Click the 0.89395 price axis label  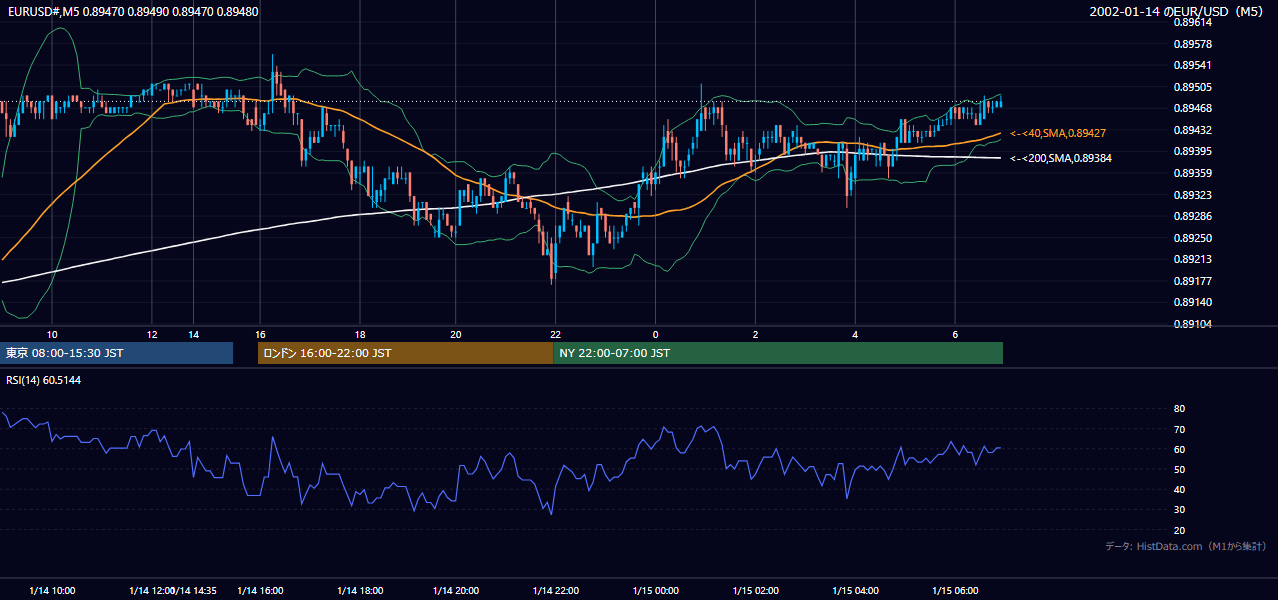(x=1192, y=151)
